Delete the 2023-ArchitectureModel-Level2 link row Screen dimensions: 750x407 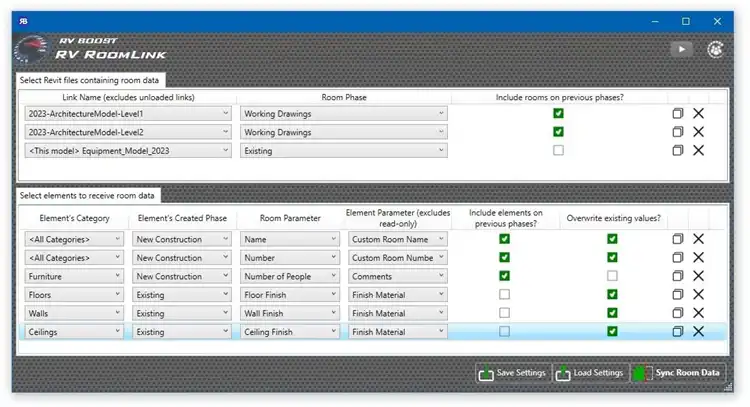(698, 132)
